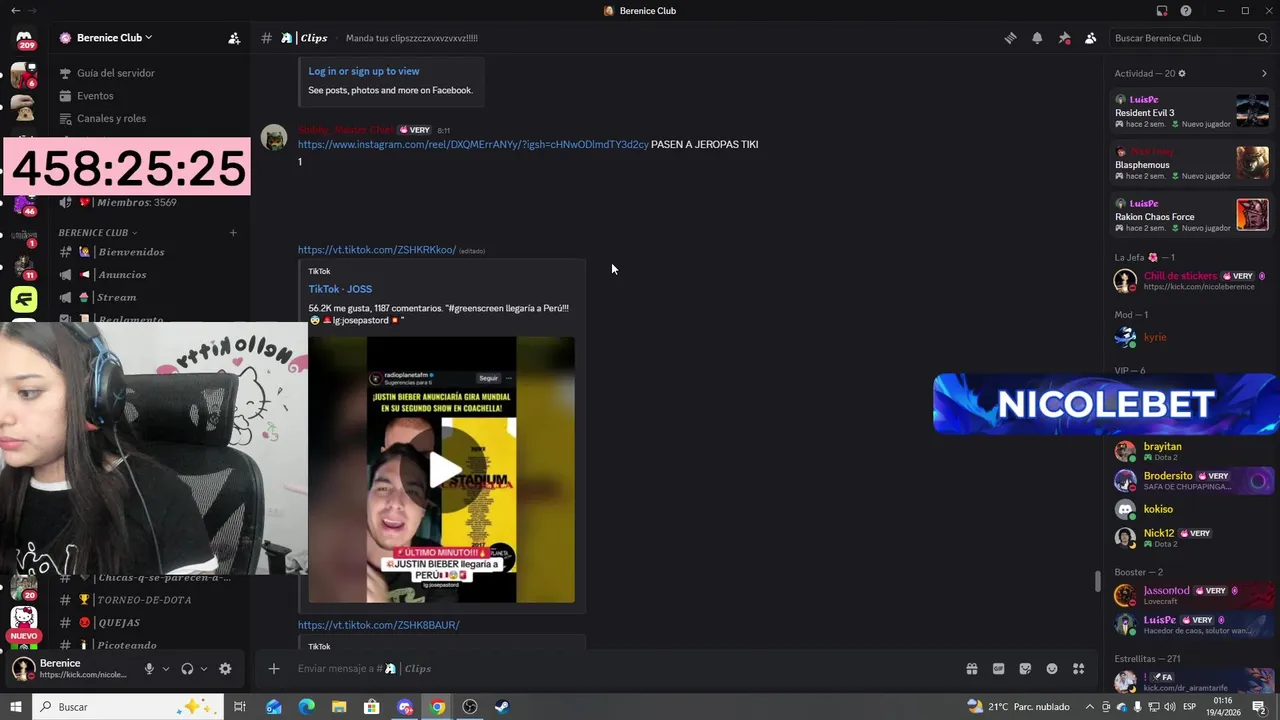Add channel plus next to BERENICE CLUB

coord(233,233)
